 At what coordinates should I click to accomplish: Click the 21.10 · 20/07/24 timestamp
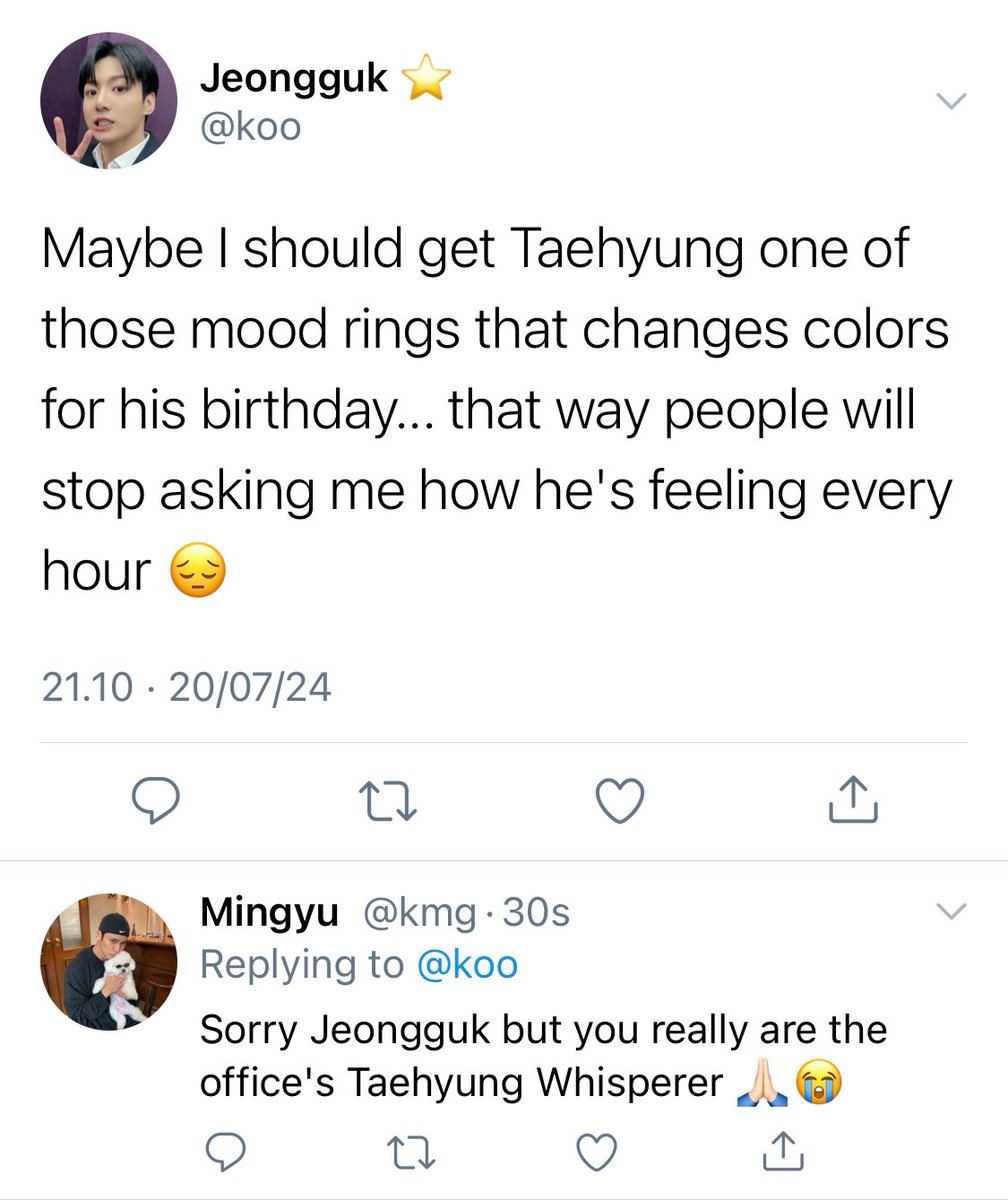(186, 687)
